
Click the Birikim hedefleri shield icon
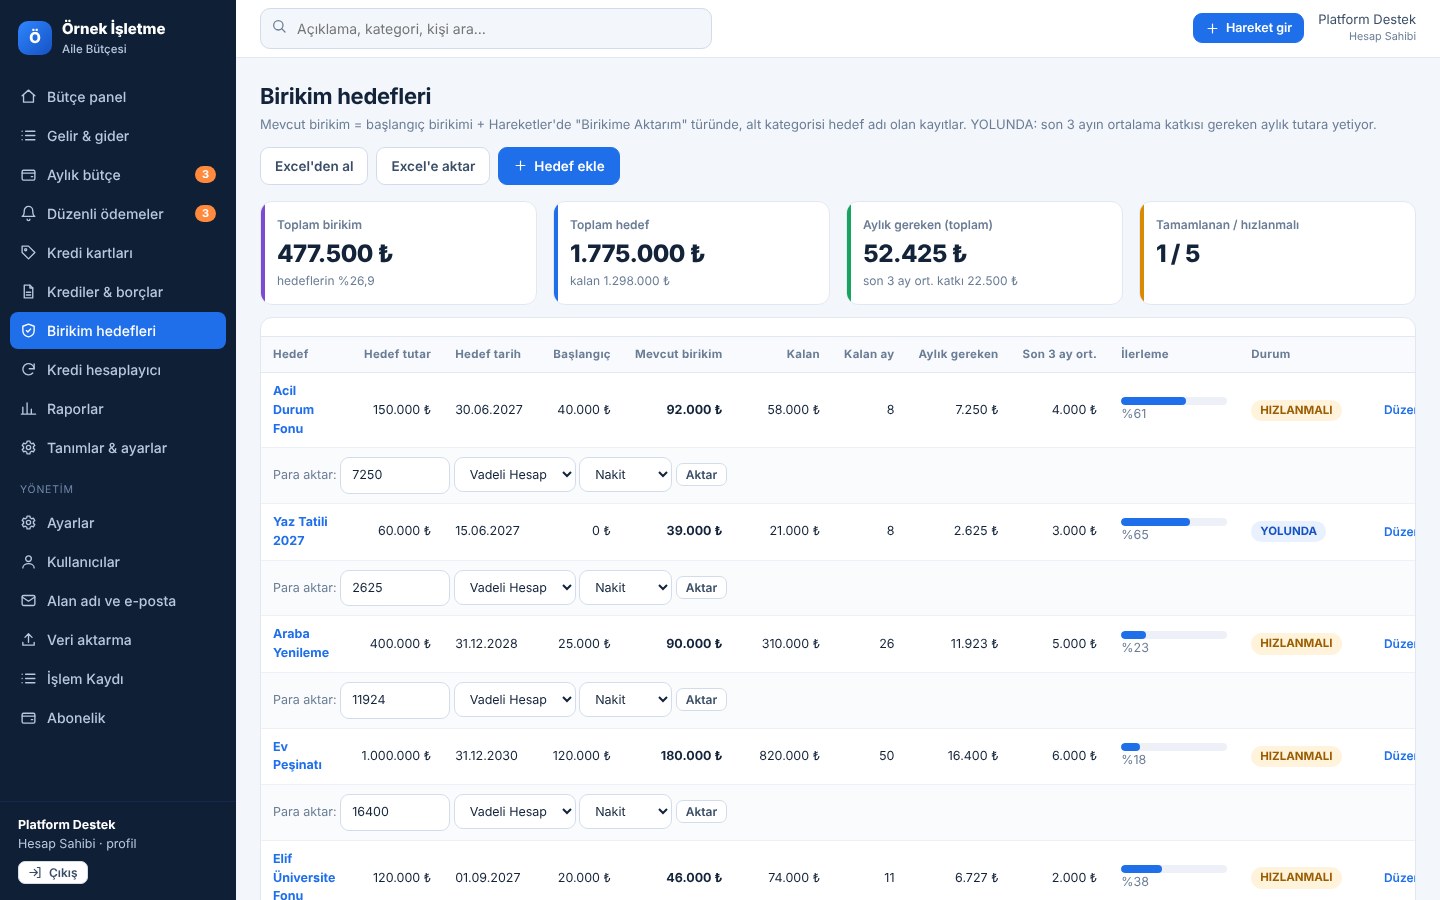28,331
